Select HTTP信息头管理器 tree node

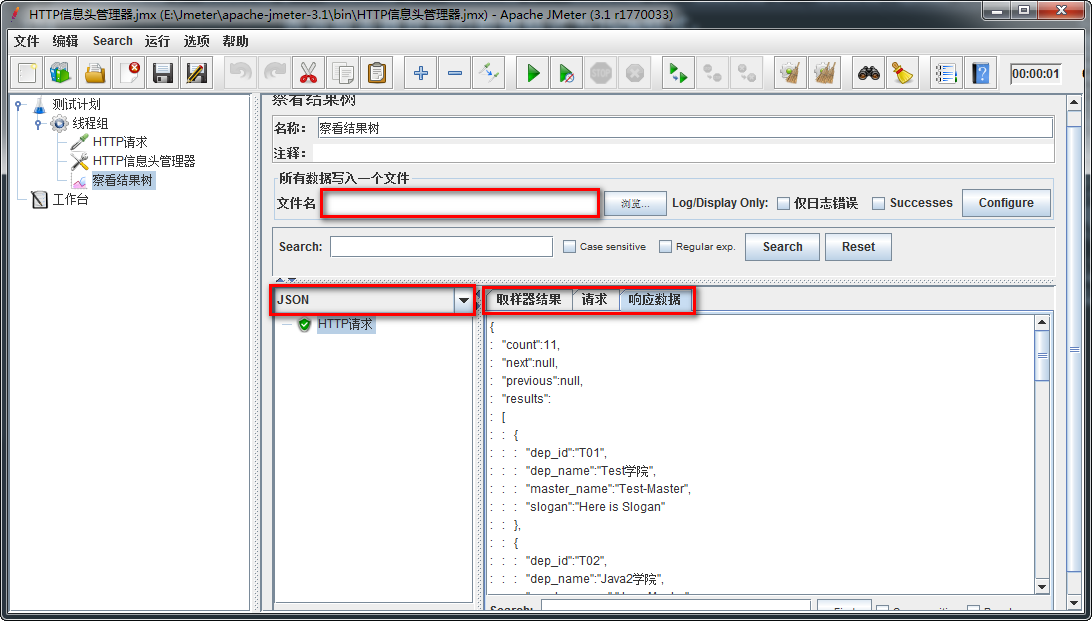[143, 162]
